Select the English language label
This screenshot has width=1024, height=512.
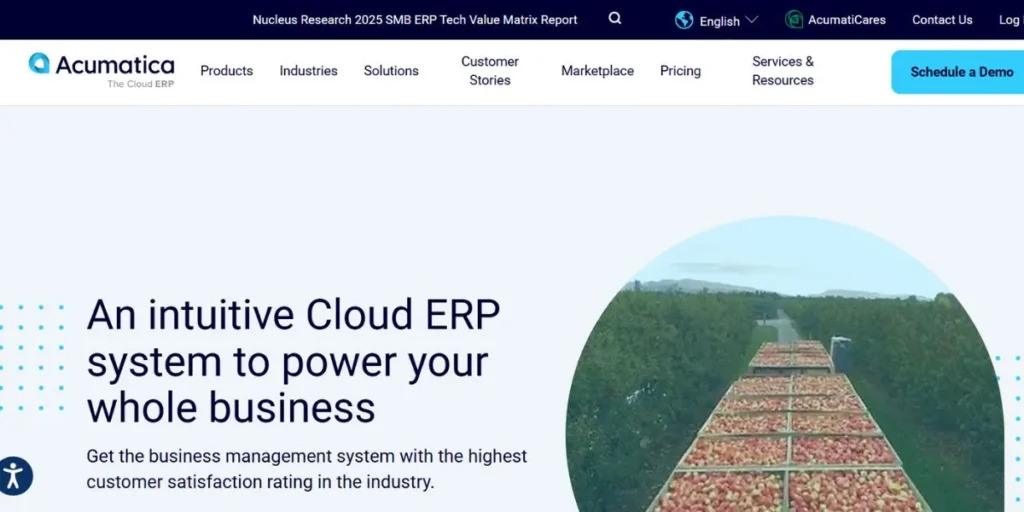[719, 21]
